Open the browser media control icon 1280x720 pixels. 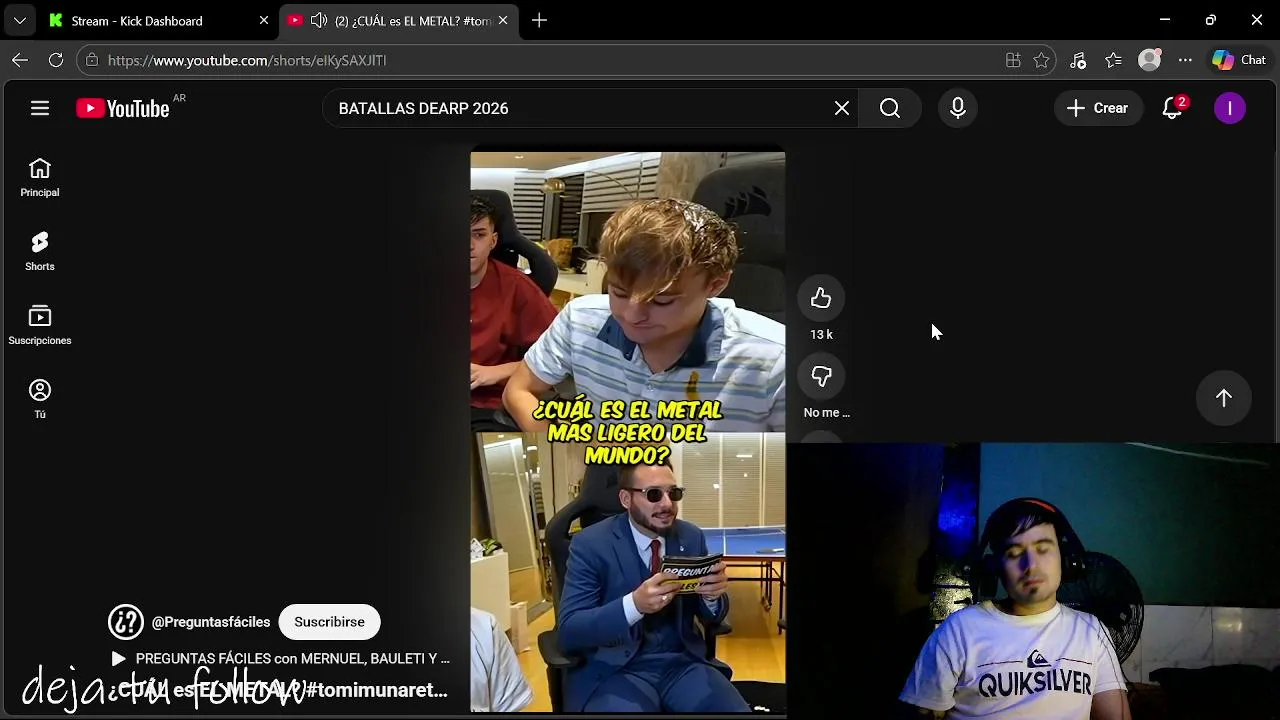(1078, 60)
